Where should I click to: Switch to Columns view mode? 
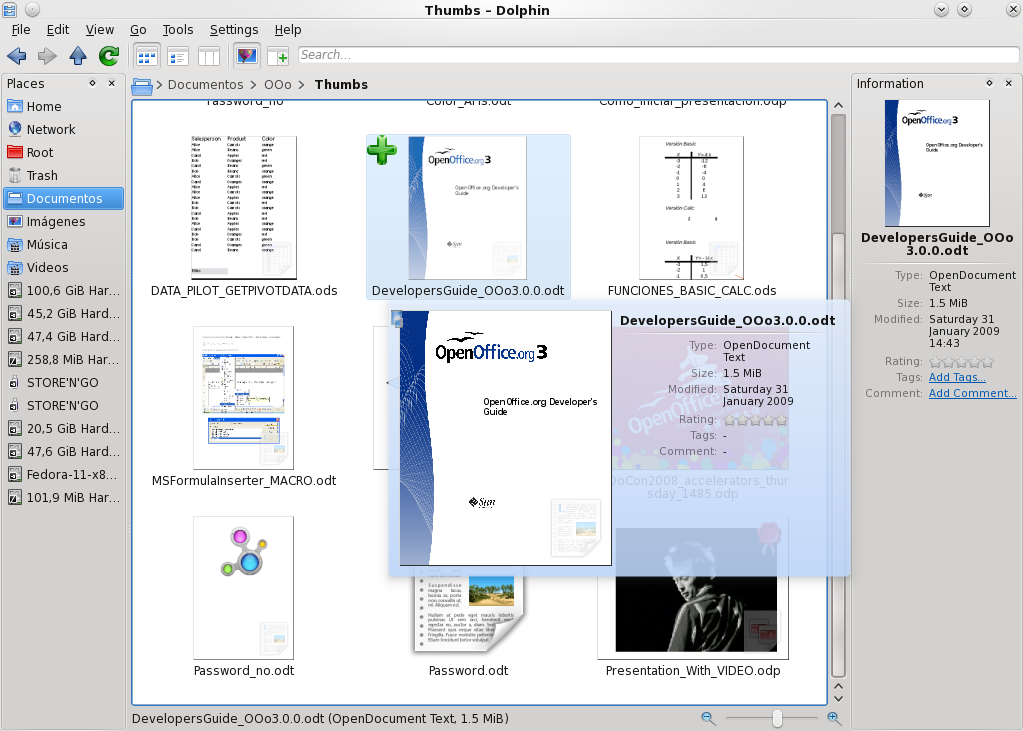pos(209,57)
